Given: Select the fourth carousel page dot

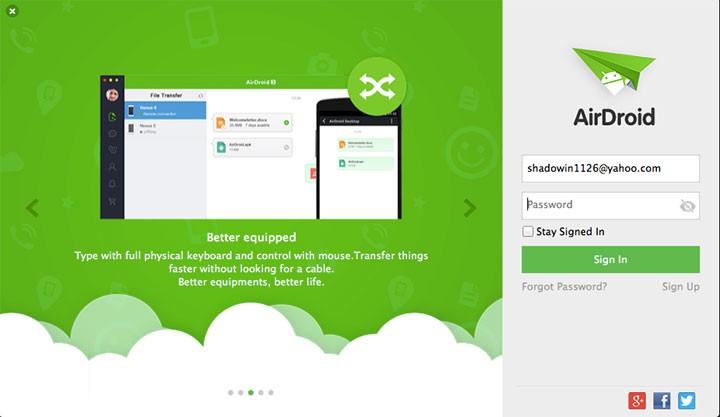Looking at the screenshot, I should coord(261,393).
